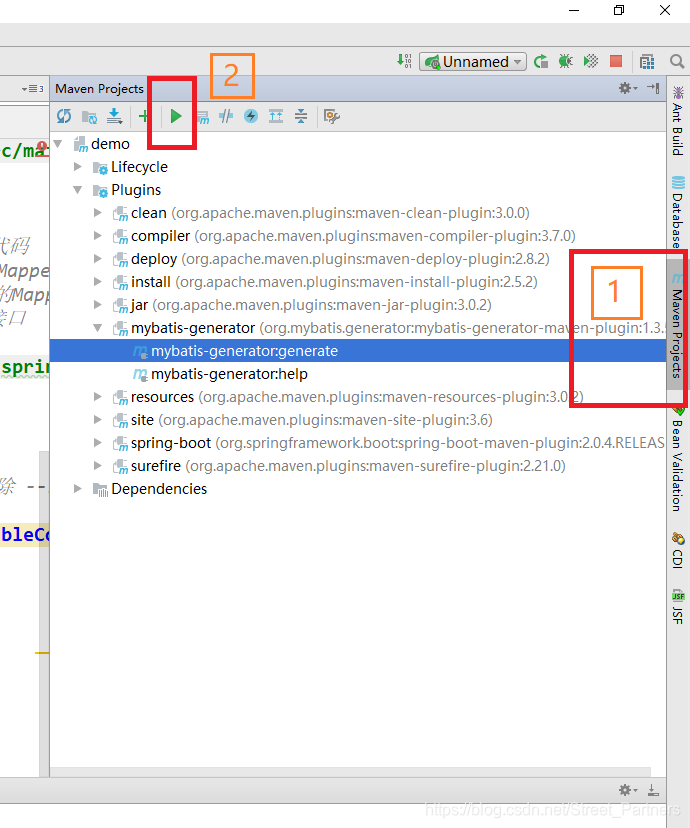Open Ant Build side tab
The width and height of the screenshot is (690, 828).
(677, 121)
